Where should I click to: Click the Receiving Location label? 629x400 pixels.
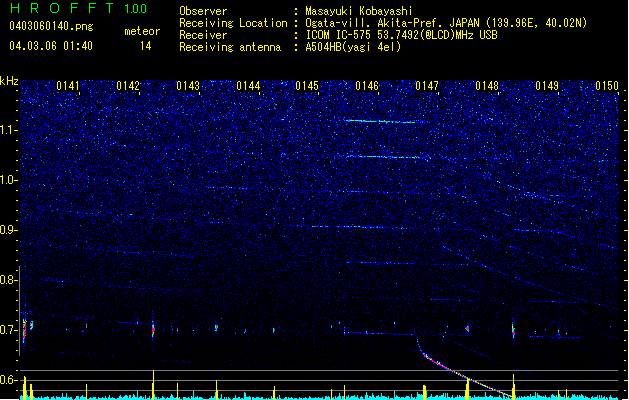click(x=233, y=23)
